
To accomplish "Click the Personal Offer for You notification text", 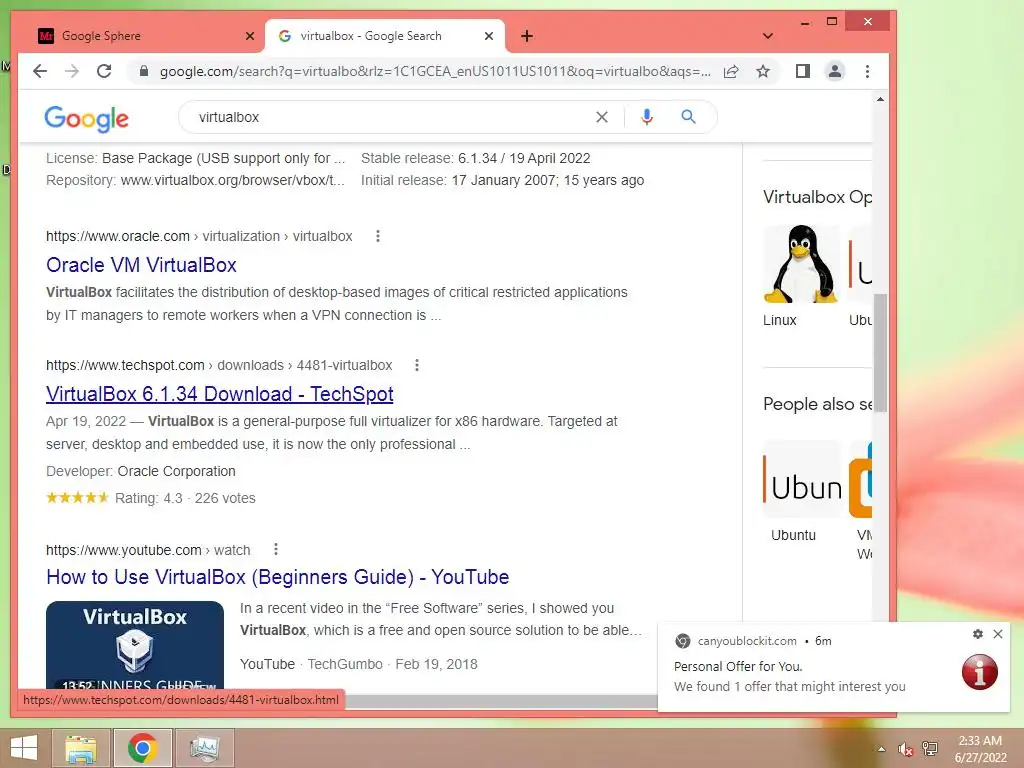I will coord(738,666).
